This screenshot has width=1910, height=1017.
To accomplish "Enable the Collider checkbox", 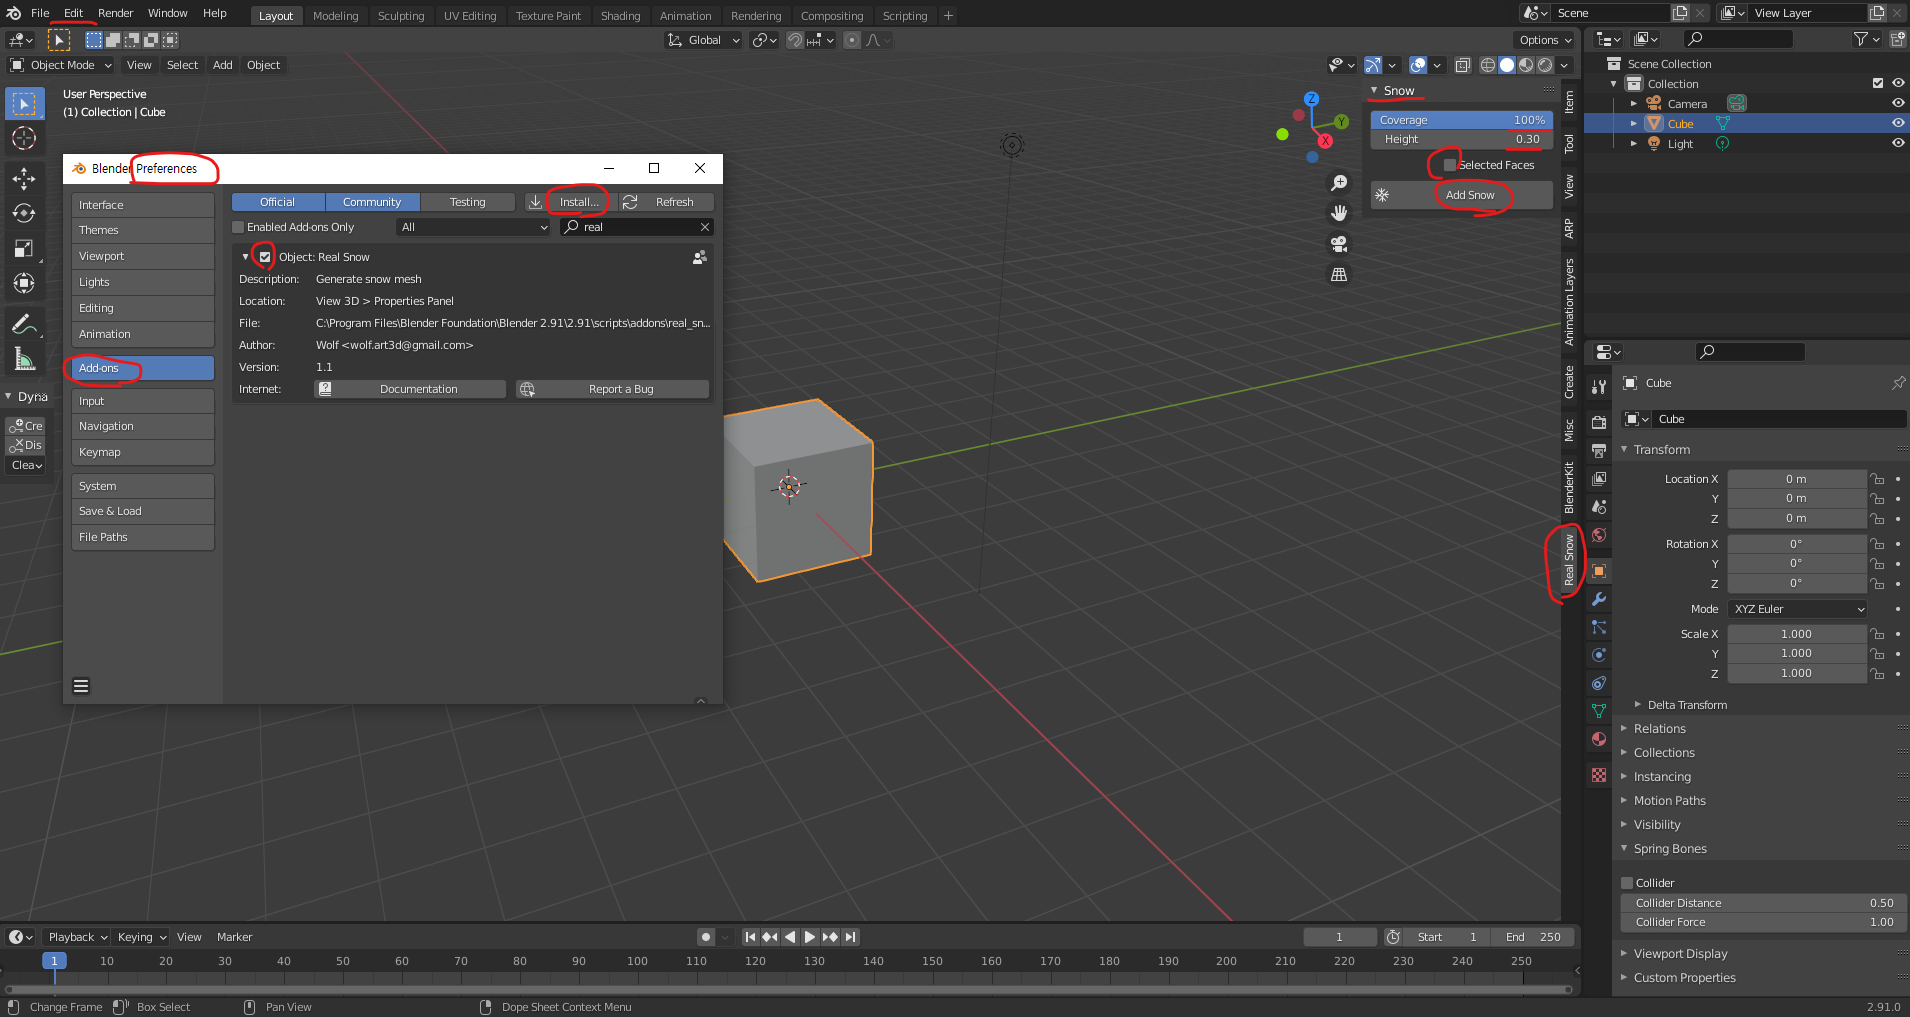I will pos(1627,883).
